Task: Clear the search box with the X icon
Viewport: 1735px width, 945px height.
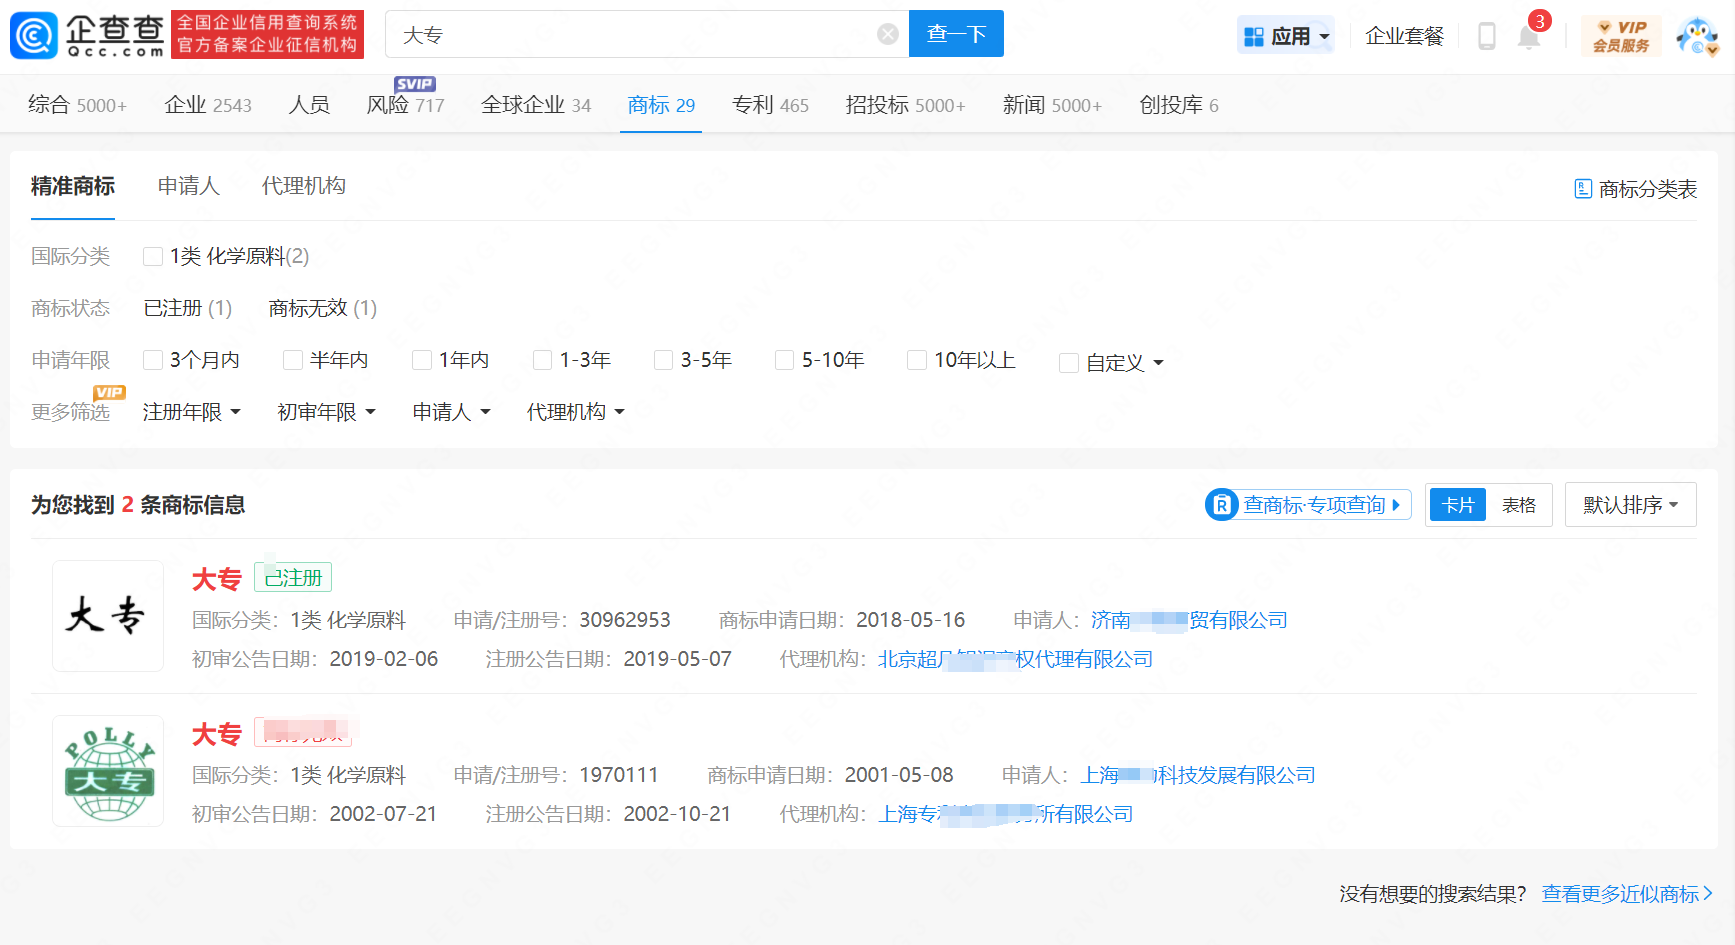Action: coord(887,35)
